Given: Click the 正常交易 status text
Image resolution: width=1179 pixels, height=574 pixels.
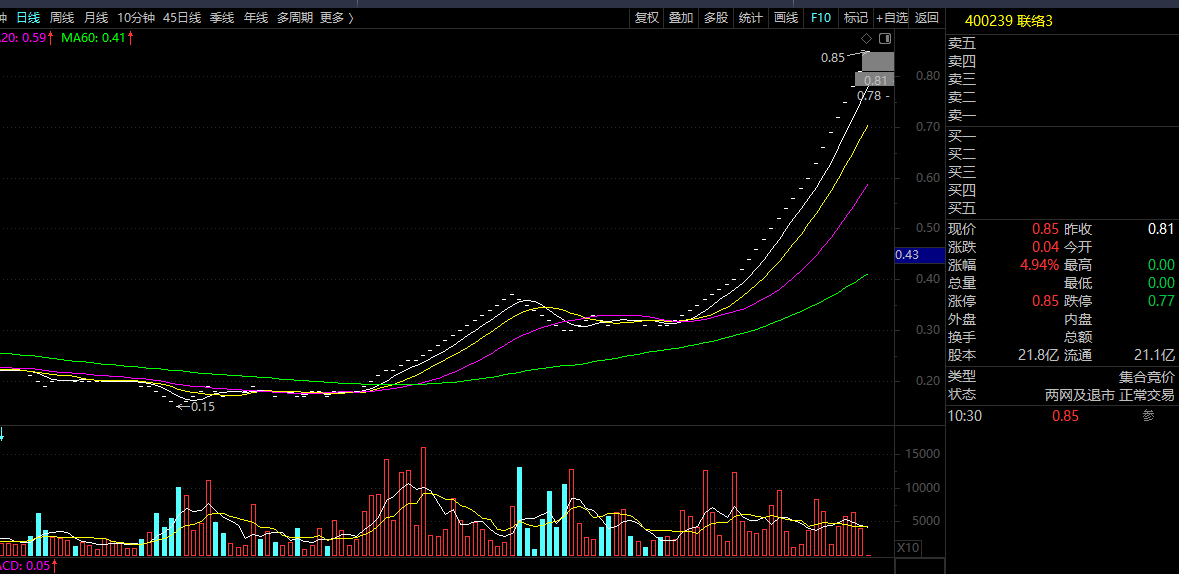Looking at the screenshot, I should 1147,395.
